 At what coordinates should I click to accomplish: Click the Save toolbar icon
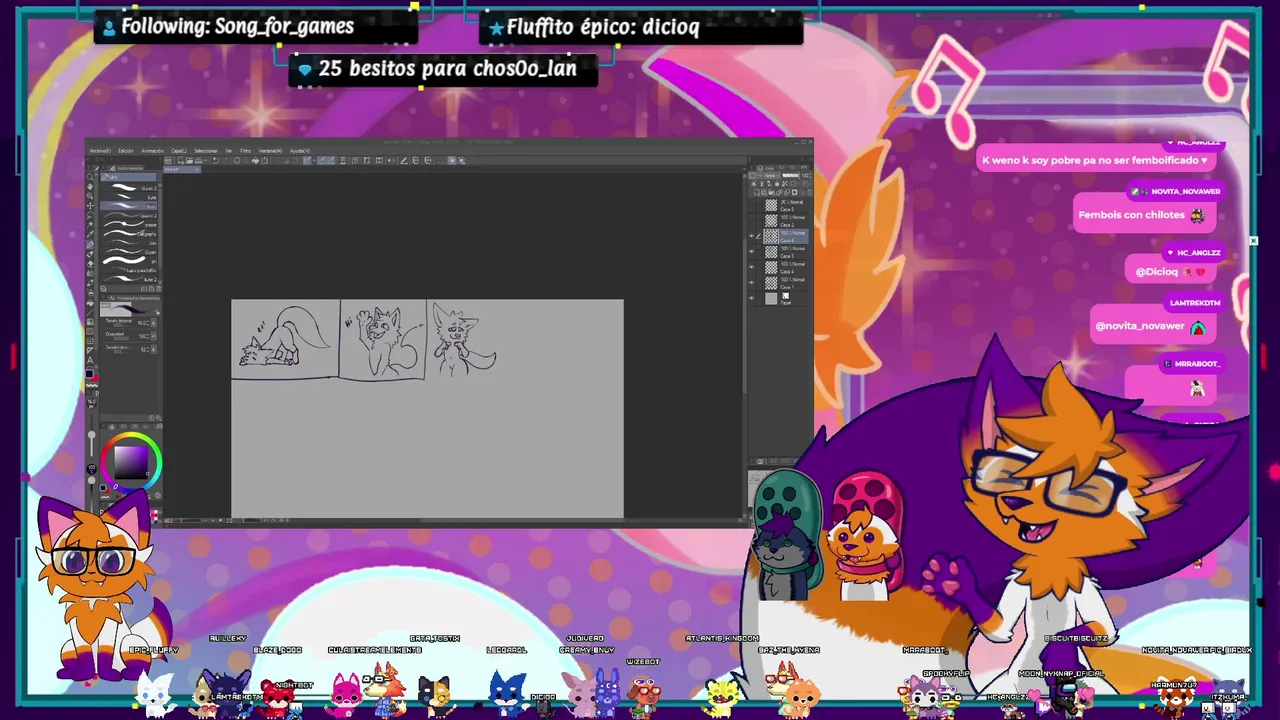tap(198, 161)
